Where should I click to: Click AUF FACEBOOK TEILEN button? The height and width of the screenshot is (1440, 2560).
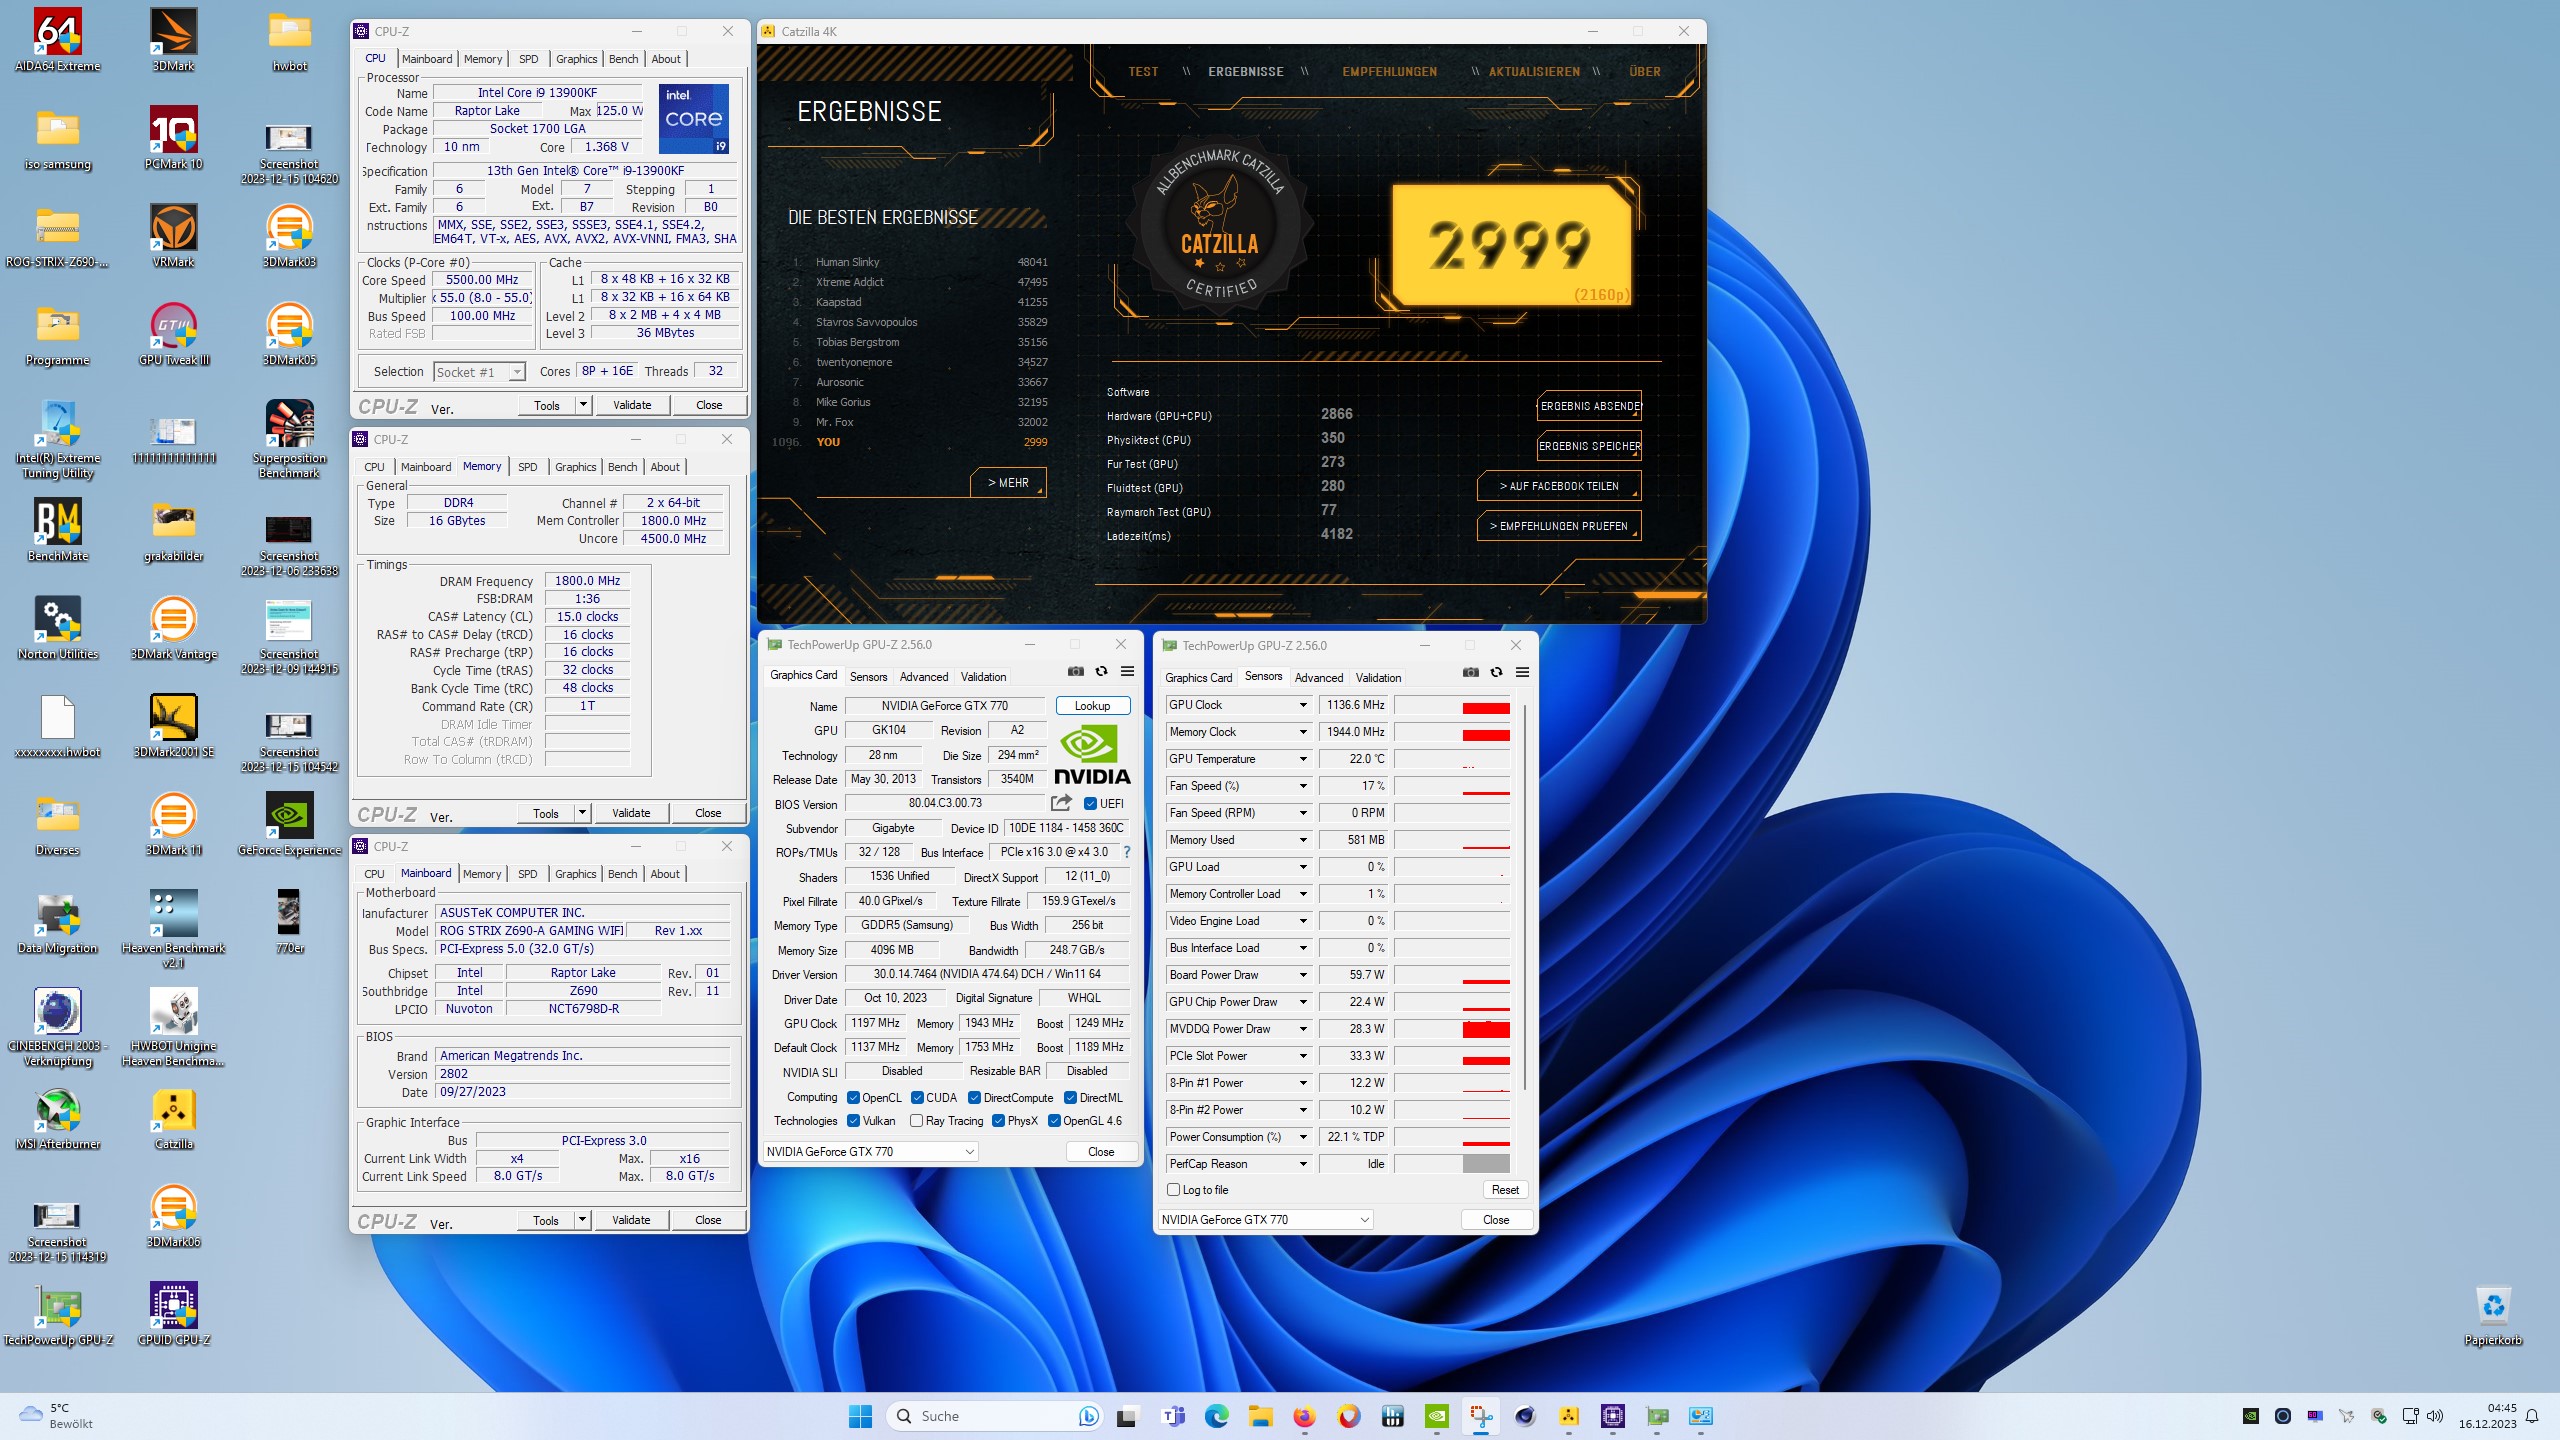click(1559, 486)
